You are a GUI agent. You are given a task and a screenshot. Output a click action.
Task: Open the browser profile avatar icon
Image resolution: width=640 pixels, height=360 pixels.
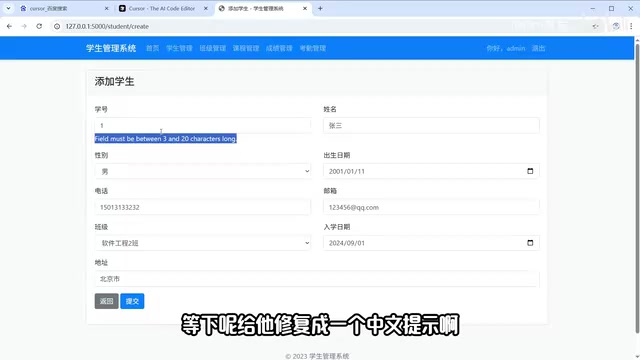pyautogui.click(x=616, y=26)
